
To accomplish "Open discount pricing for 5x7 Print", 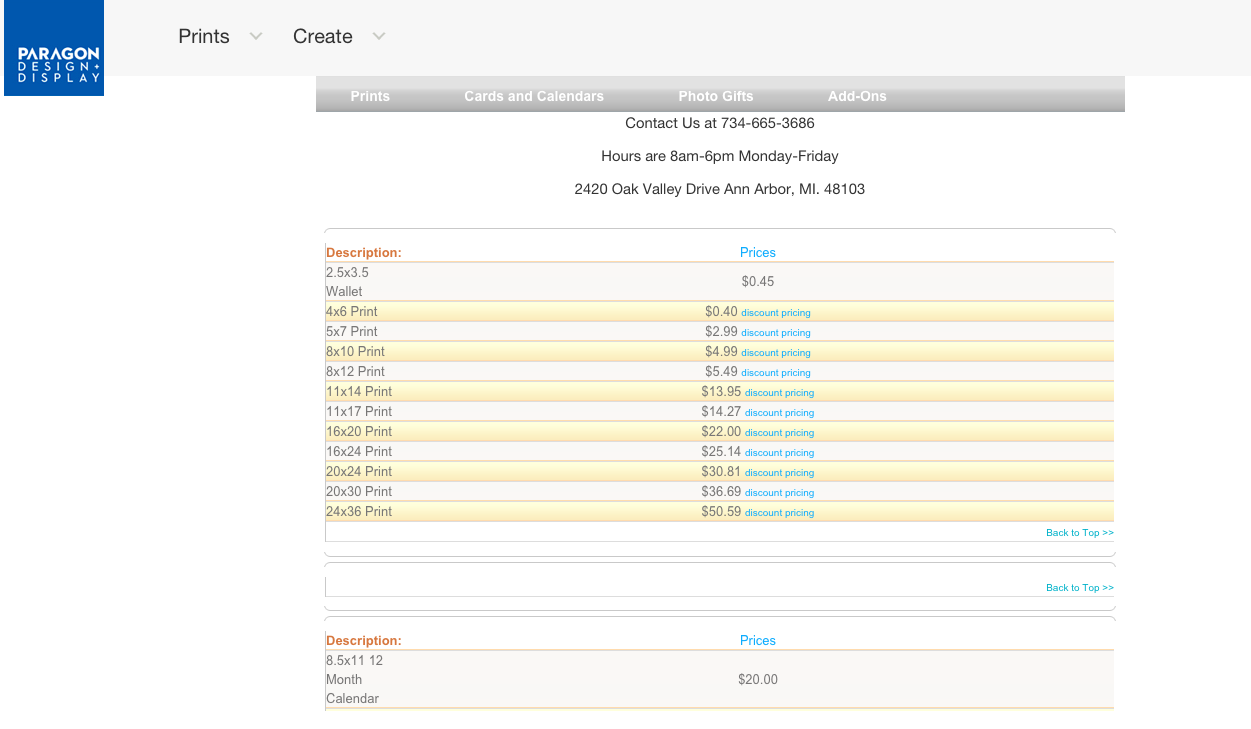I will coord(776,333).
